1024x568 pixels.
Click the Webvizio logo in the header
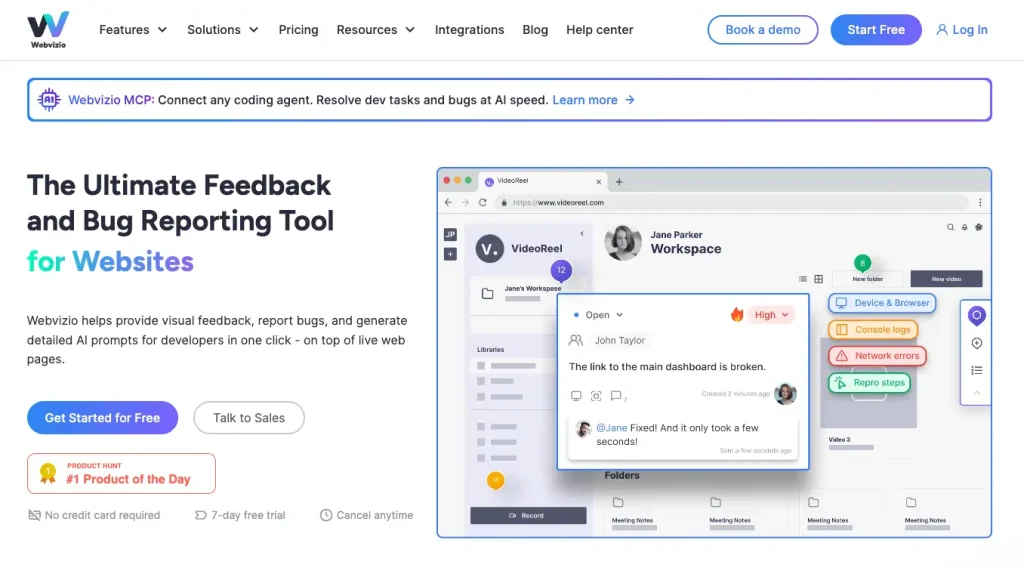tap(48, 30)
